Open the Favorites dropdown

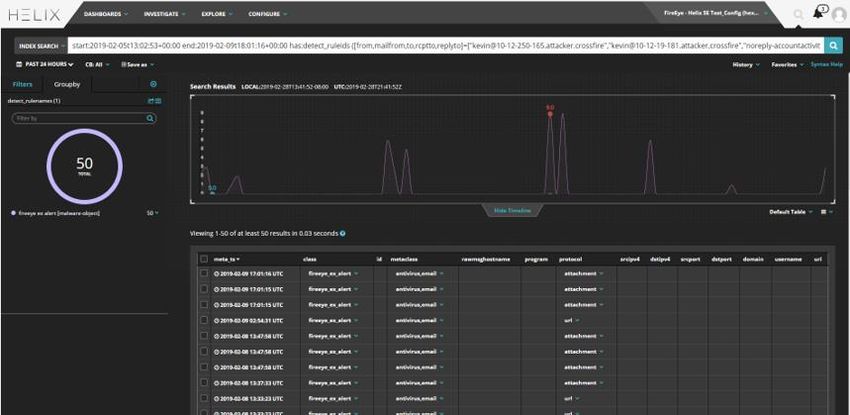pos(788,64)
